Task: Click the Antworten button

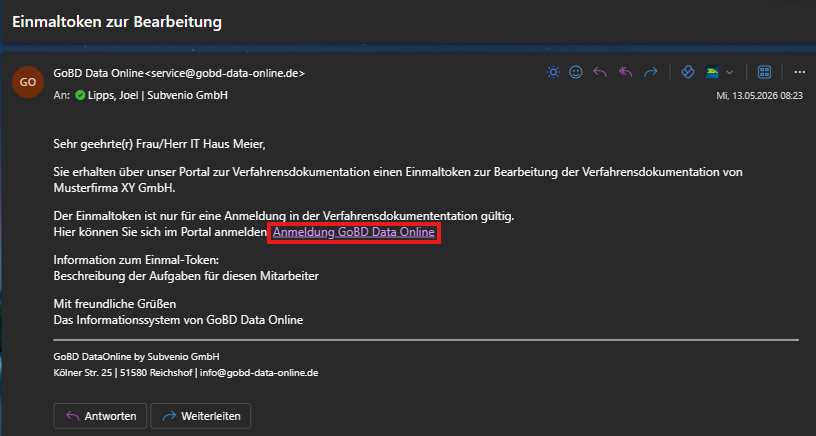Action: coord(100,416)
